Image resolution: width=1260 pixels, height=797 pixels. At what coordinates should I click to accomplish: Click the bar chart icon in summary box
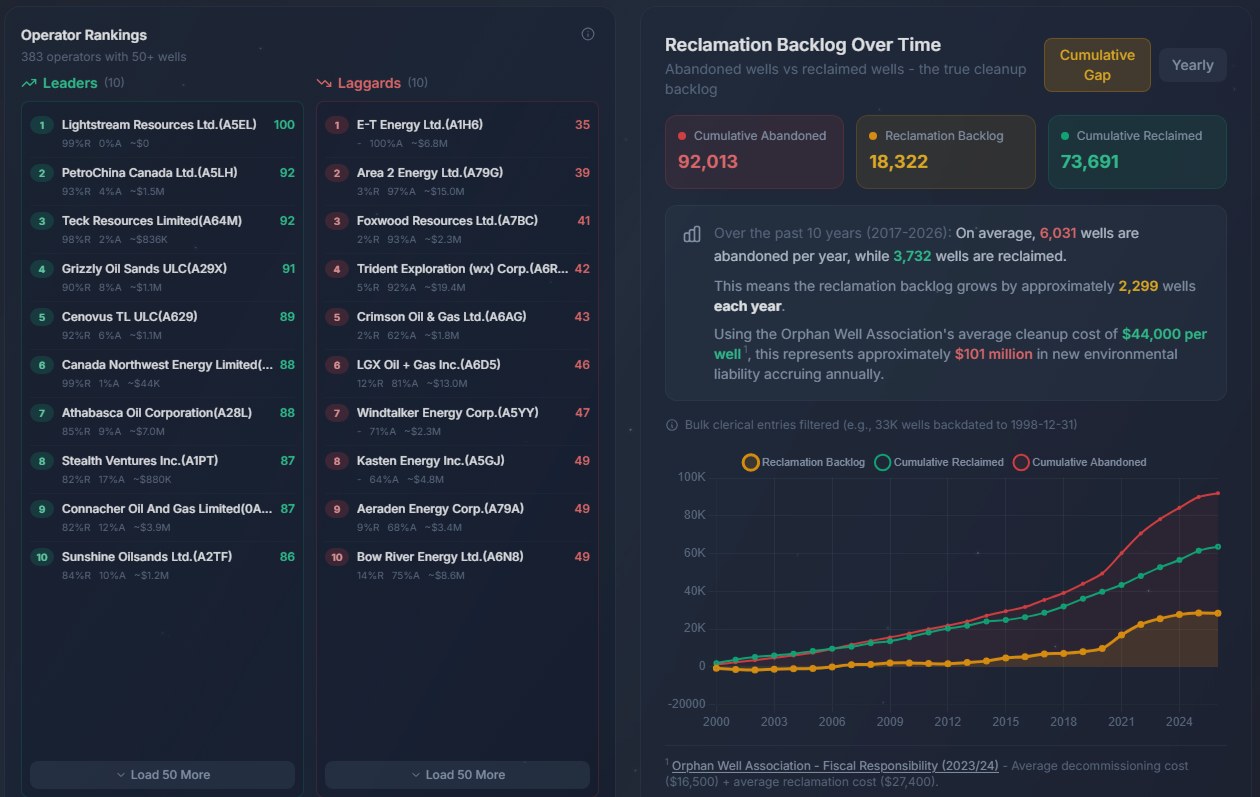(x=691, y=234)
